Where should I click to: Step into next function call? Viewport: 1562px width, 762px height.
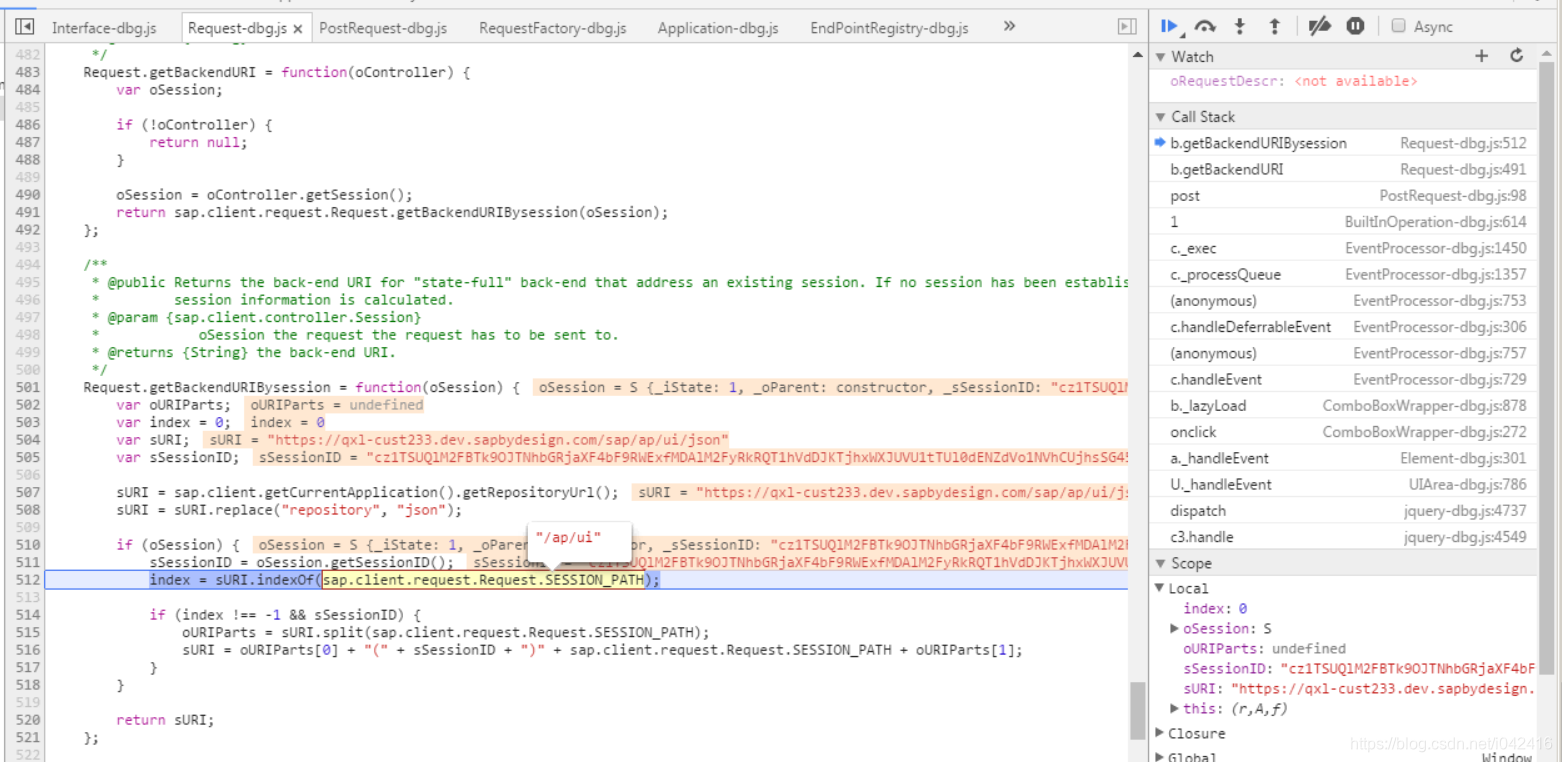[x=1240, y=27]
